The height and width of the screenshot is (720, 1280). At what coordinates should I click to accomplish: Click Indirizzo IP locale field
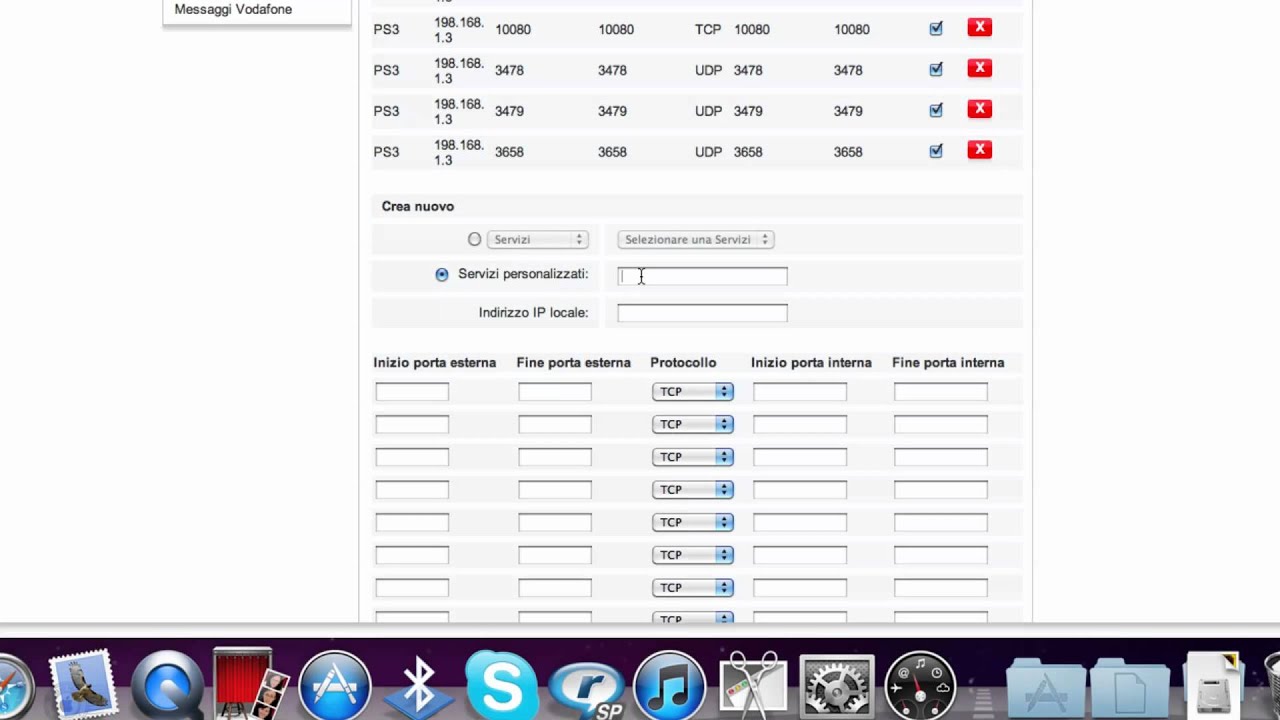pos(702,313)
